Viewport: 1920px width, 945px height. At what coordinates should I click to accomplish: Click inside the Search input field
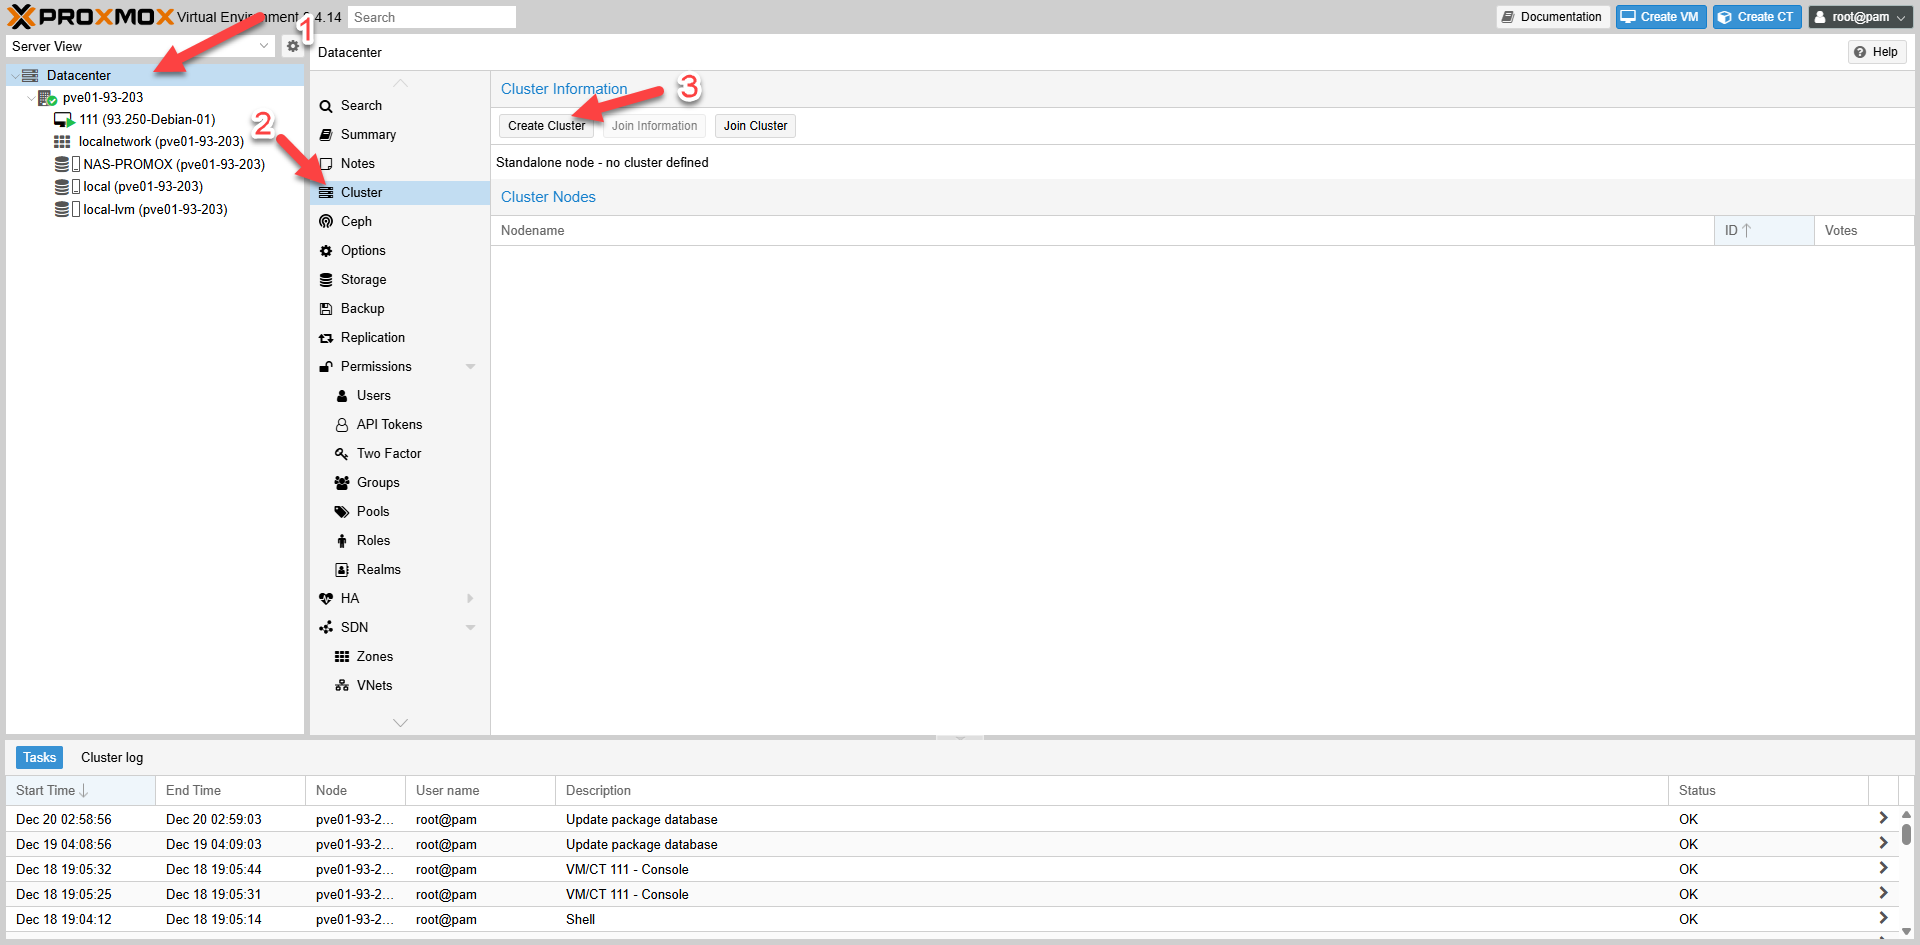click(x=432, y=16)
